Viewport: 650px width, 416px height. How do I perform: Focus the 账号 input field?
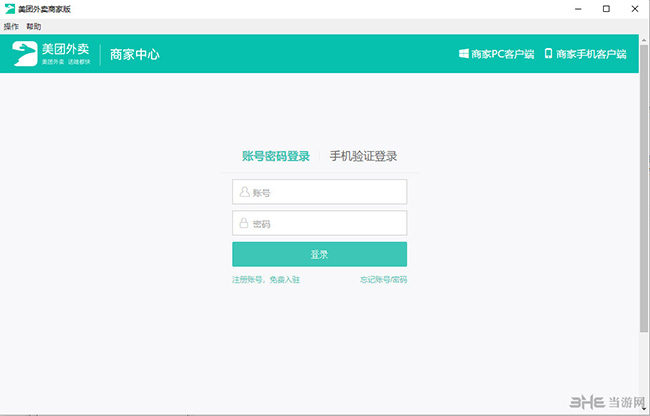point(320,192)
